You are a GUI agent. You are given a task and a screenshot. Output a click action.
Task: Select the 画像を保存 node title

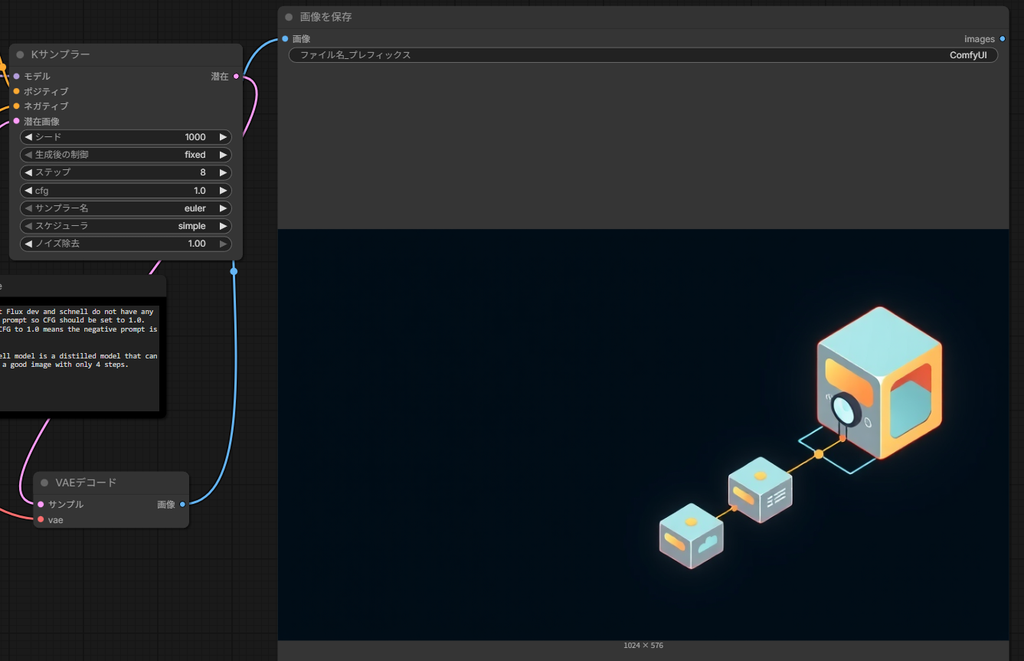325,17
